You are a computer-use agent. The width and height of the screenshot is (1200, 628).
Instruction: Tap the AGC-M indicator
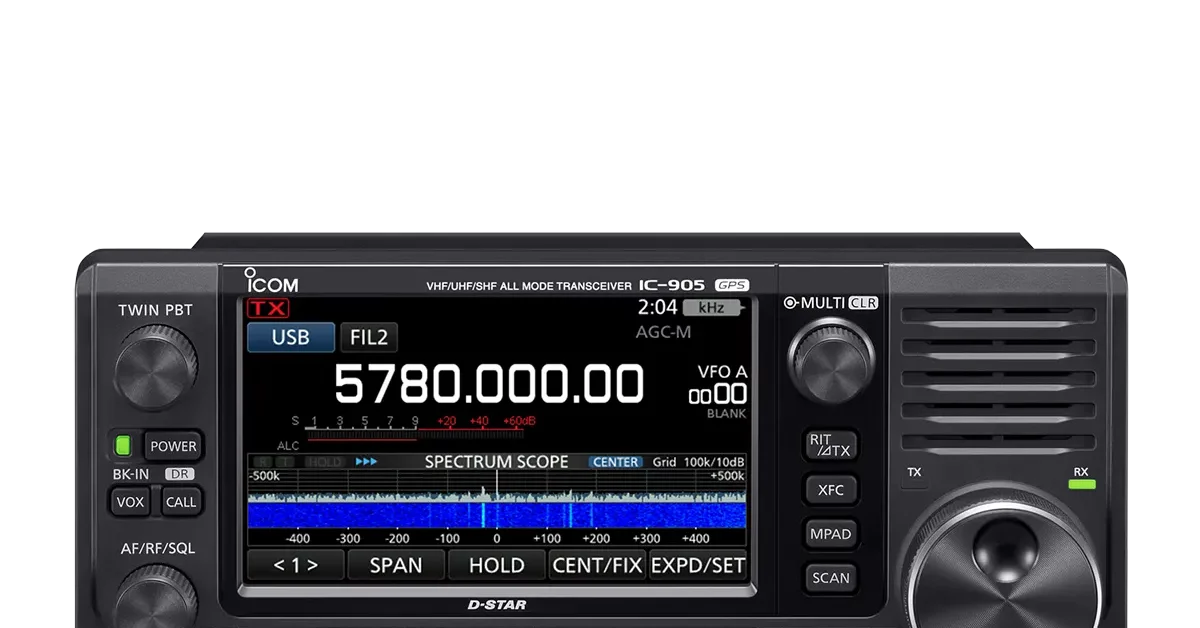pyautogui.click(x=664, y=332)
